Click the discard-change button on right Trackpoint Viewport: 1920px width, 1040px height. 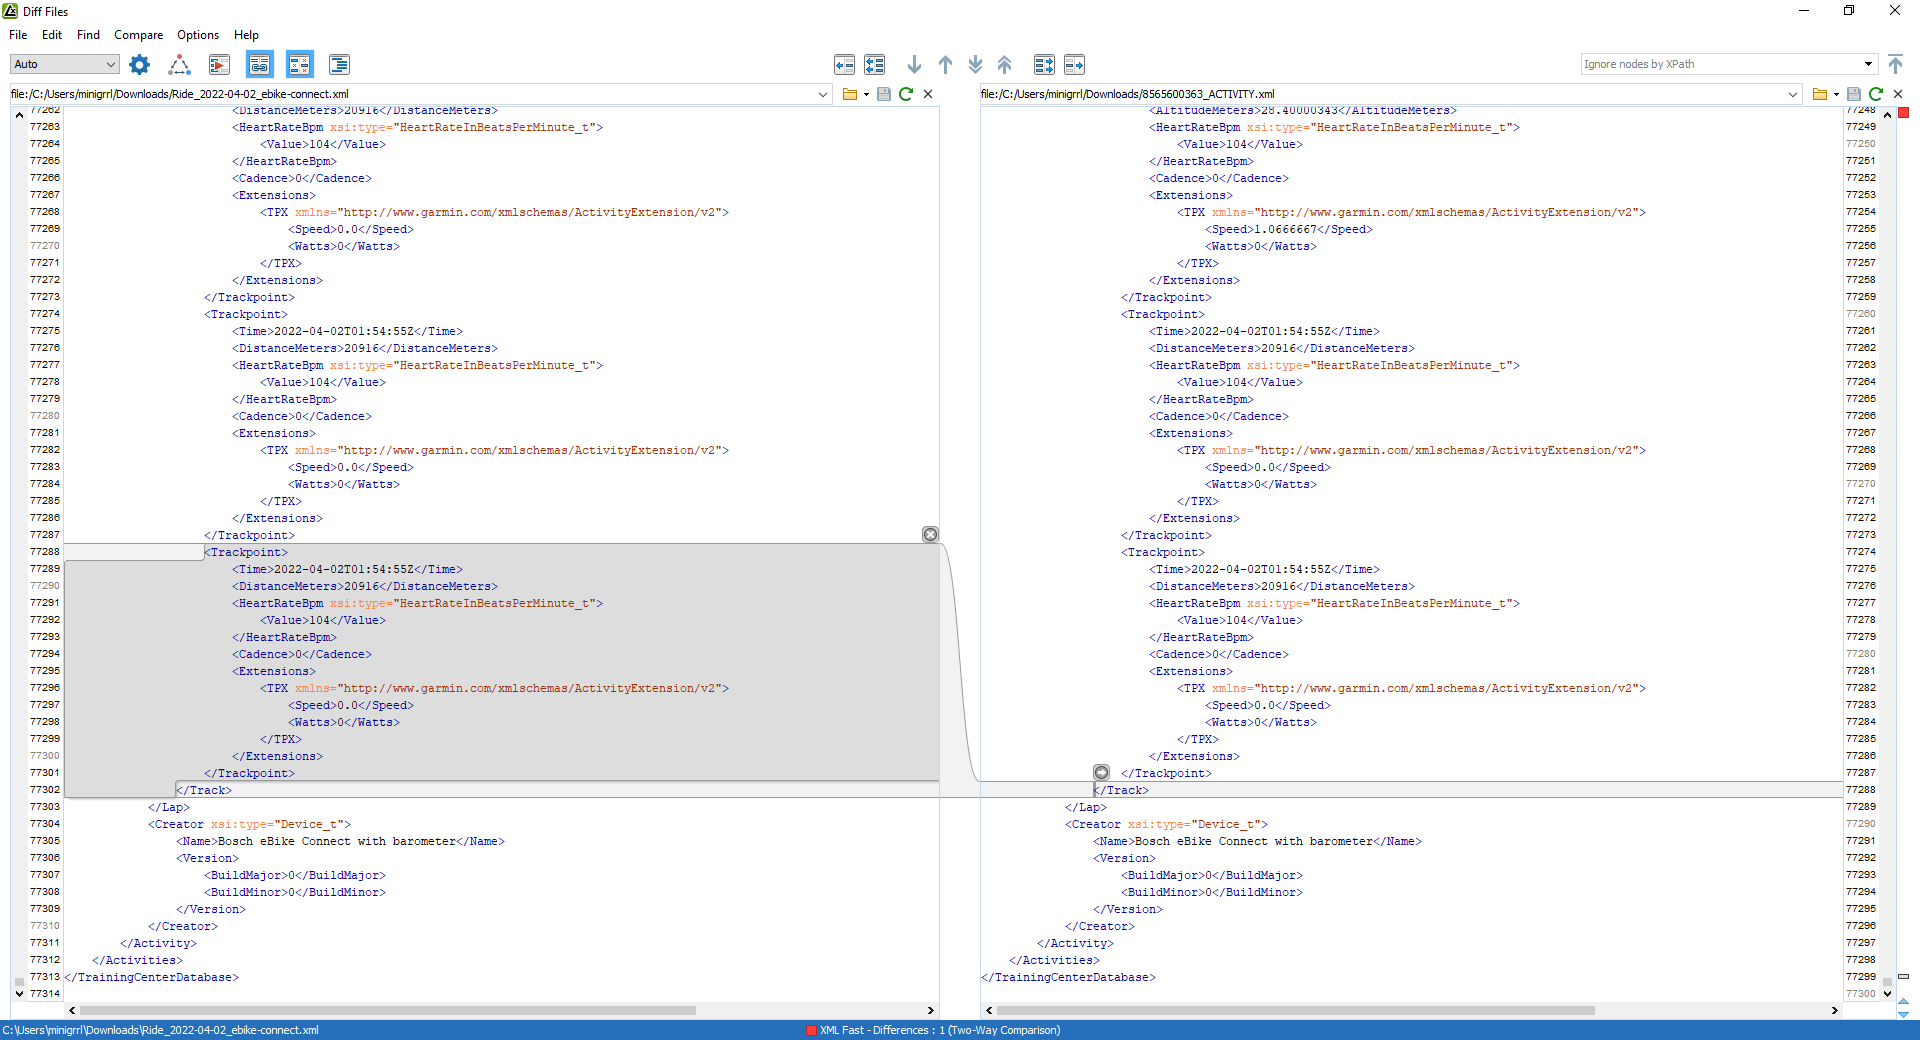pos(1101,772)
